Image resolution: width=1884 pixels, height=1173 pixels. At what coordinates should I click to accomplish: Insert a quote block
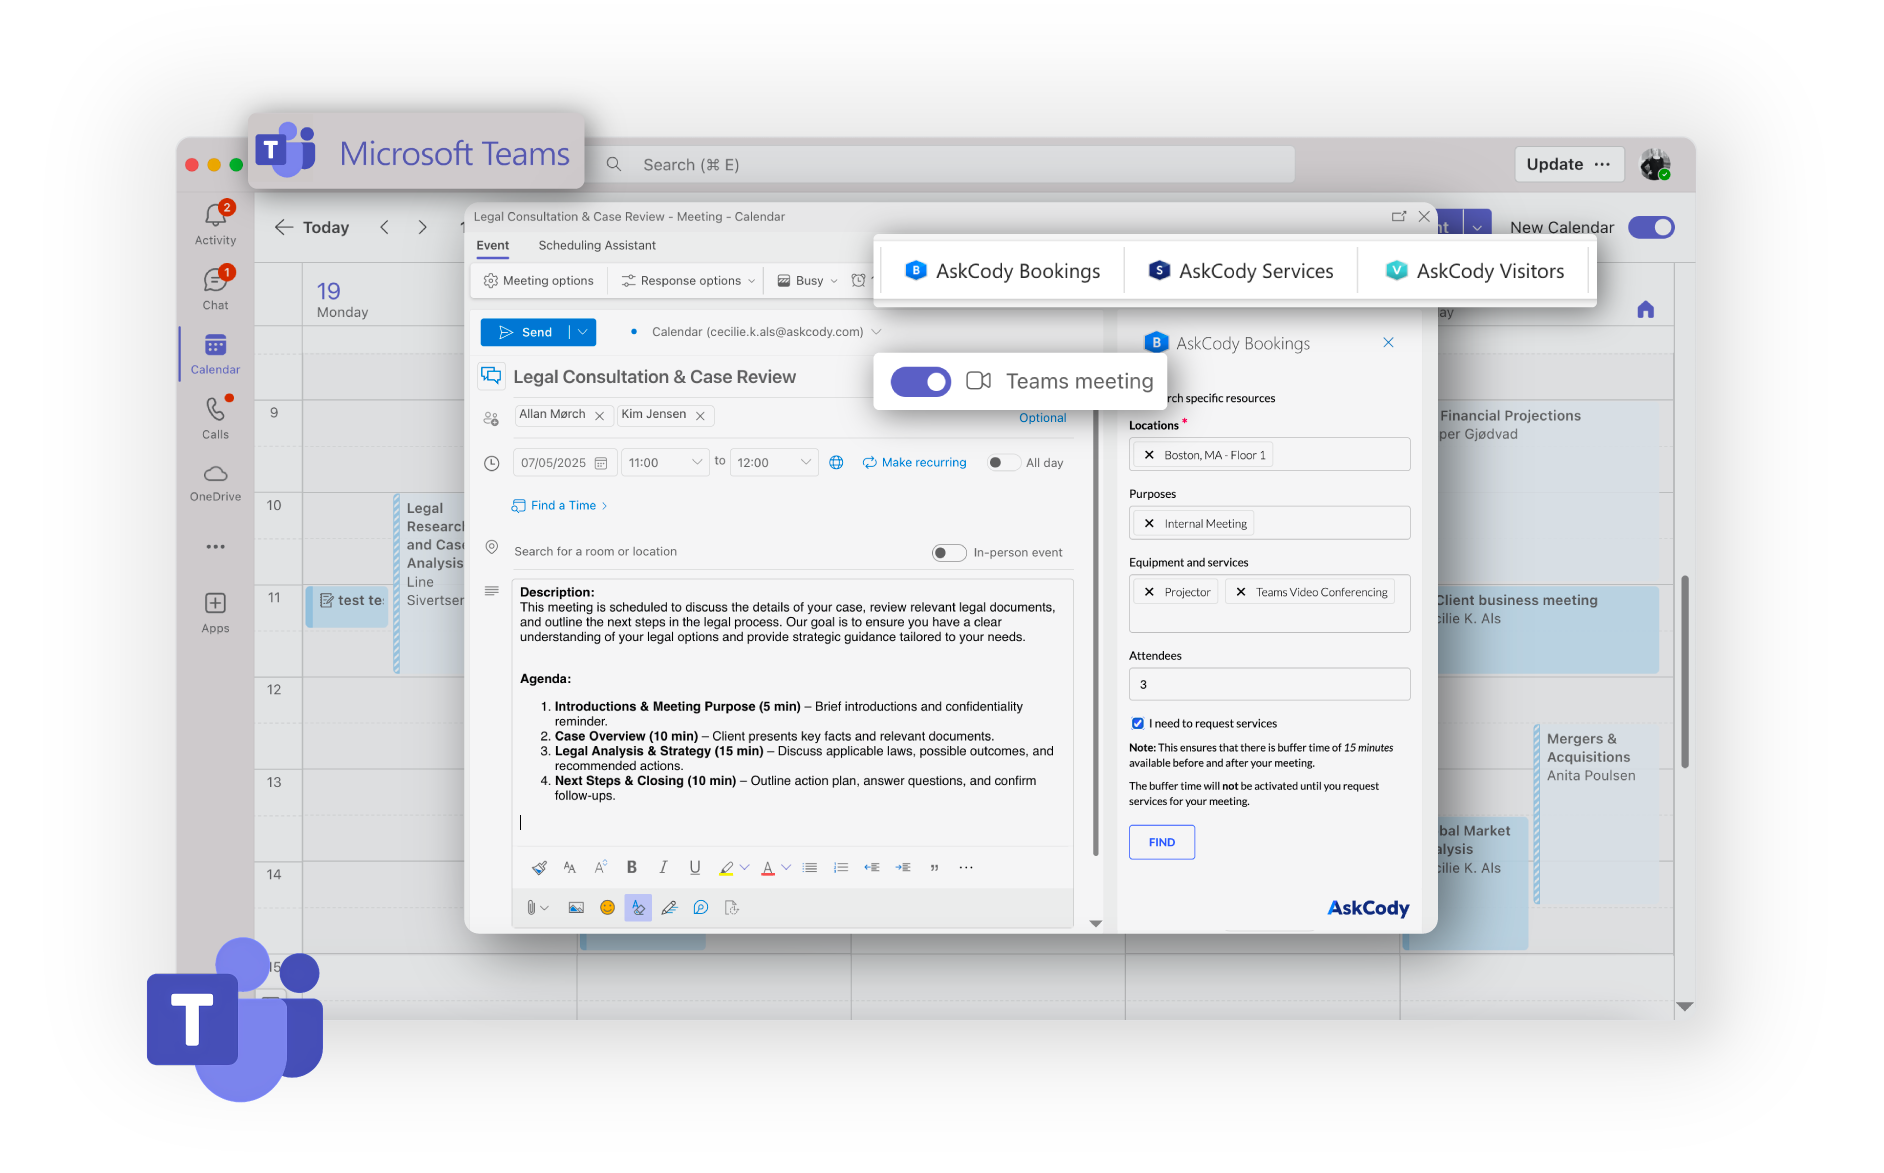coord(934,867)
